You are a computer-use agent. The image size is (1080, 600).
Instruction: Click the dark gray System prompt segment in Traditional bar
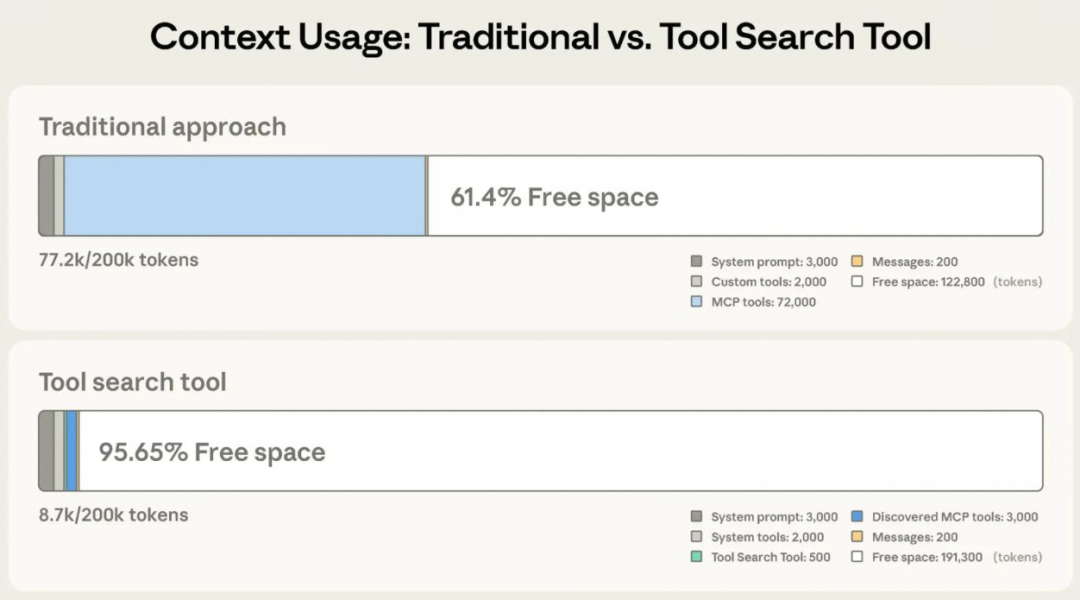[x=46, y=196]
